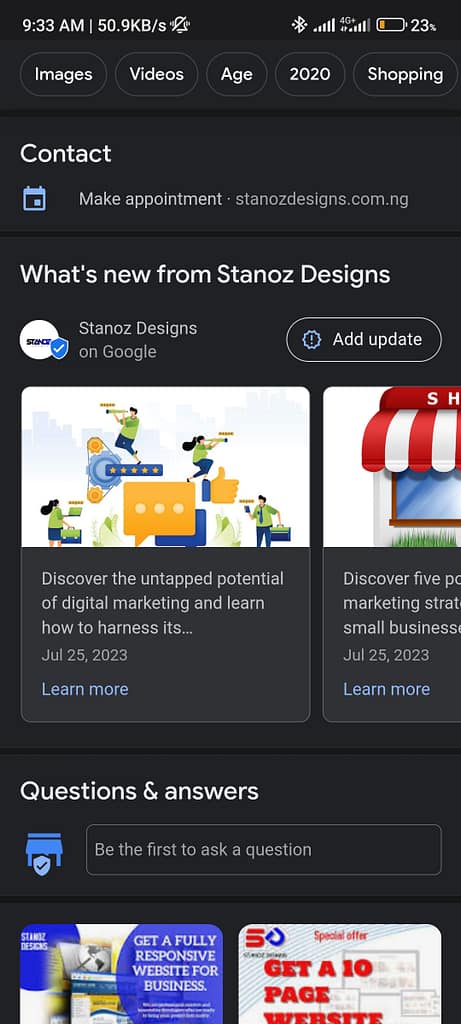The height and width of the screenshot is (1024, 461).
Task: Tap the calendar icon beside Make appointment
Action: click(x=35, y=199)
